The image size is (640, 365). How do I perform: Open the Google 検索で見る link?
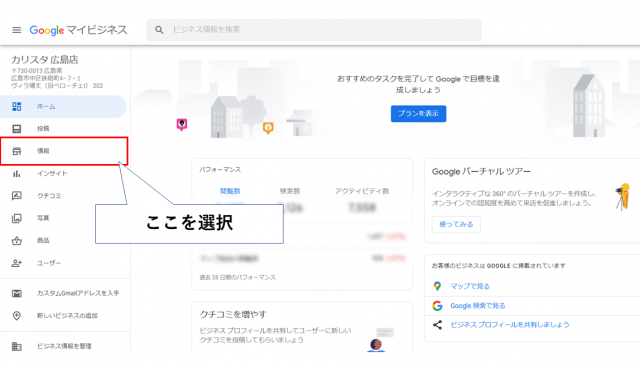[x=478, y=306]
